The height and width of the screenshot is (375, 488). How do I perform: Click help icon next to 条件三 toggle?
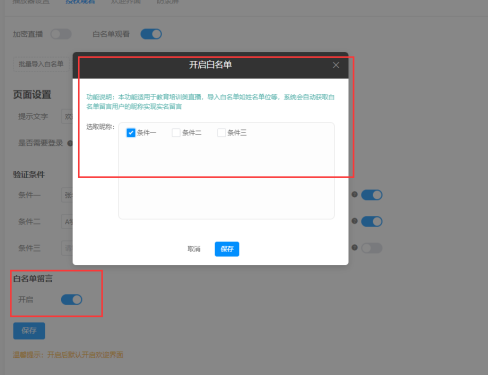tap(355, 247)
